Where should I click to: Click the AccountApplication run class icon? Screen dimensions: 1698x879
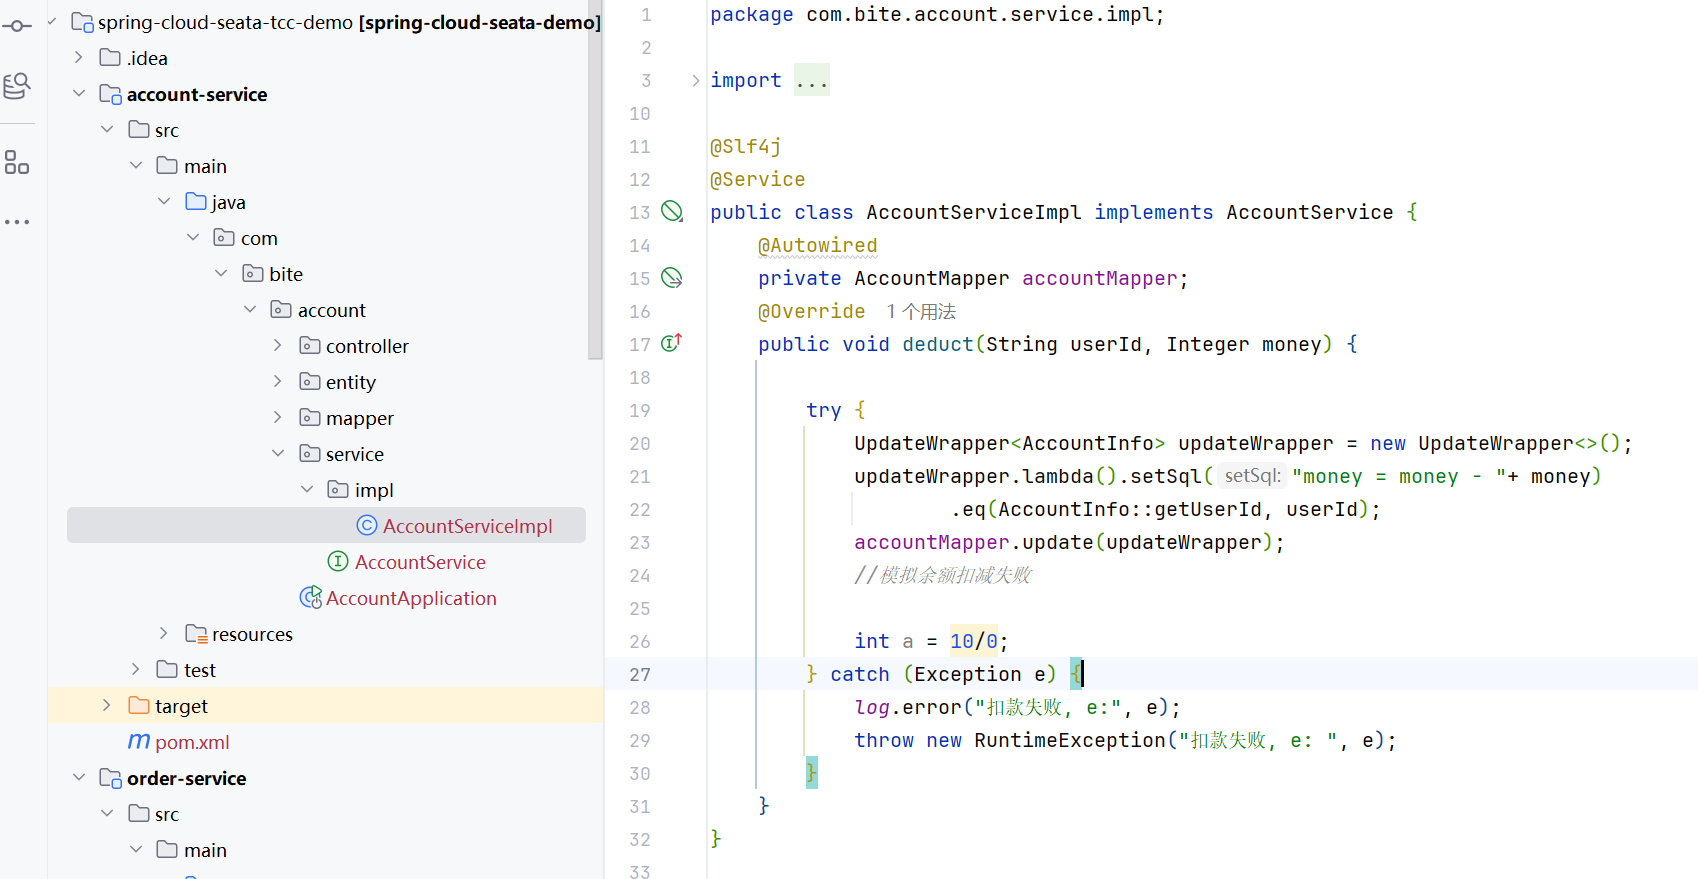pyautogui.click(x=310, y=597)
